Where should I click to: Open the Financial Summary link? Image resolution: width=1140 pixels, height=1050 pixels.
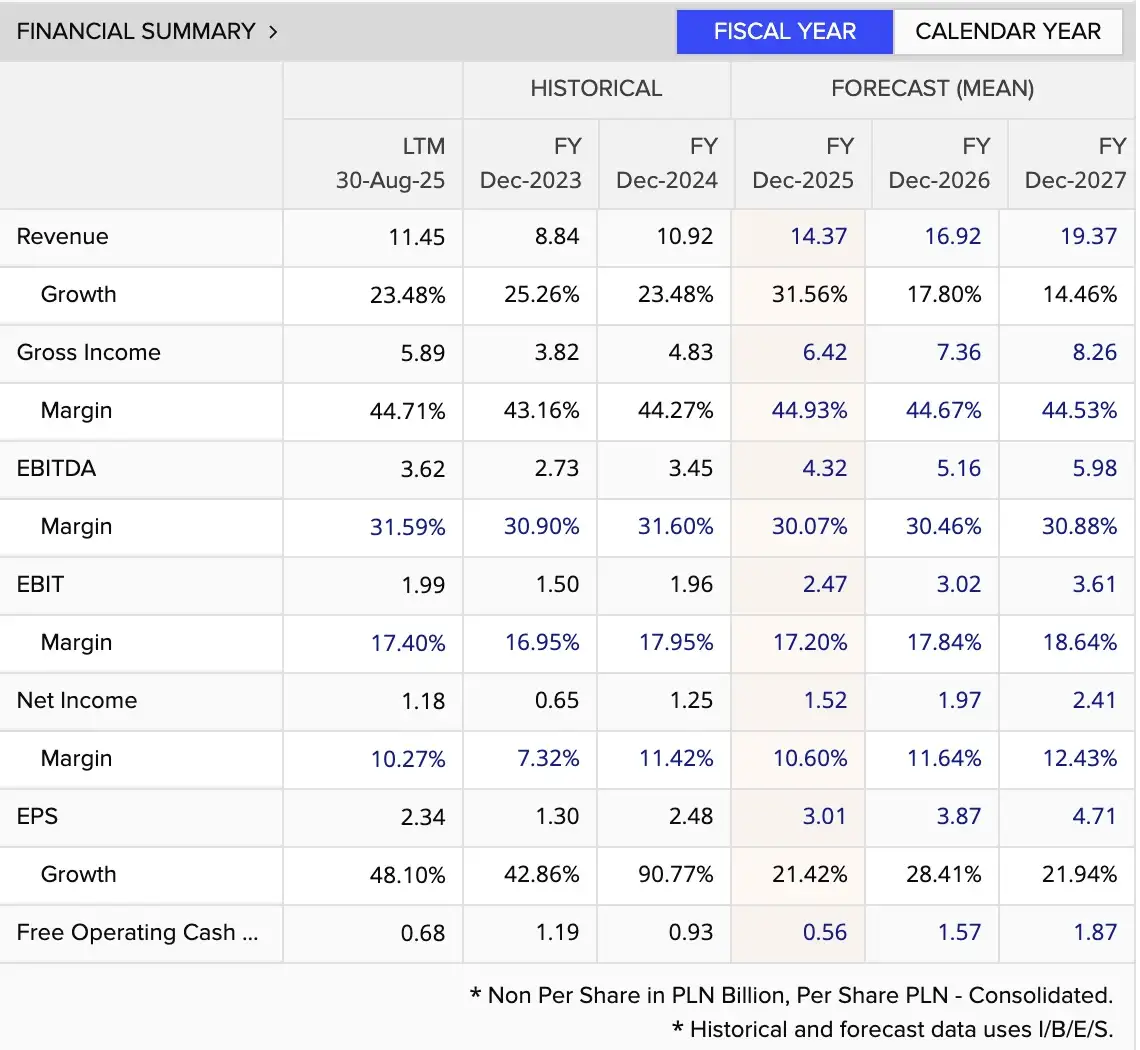(136, 31)
